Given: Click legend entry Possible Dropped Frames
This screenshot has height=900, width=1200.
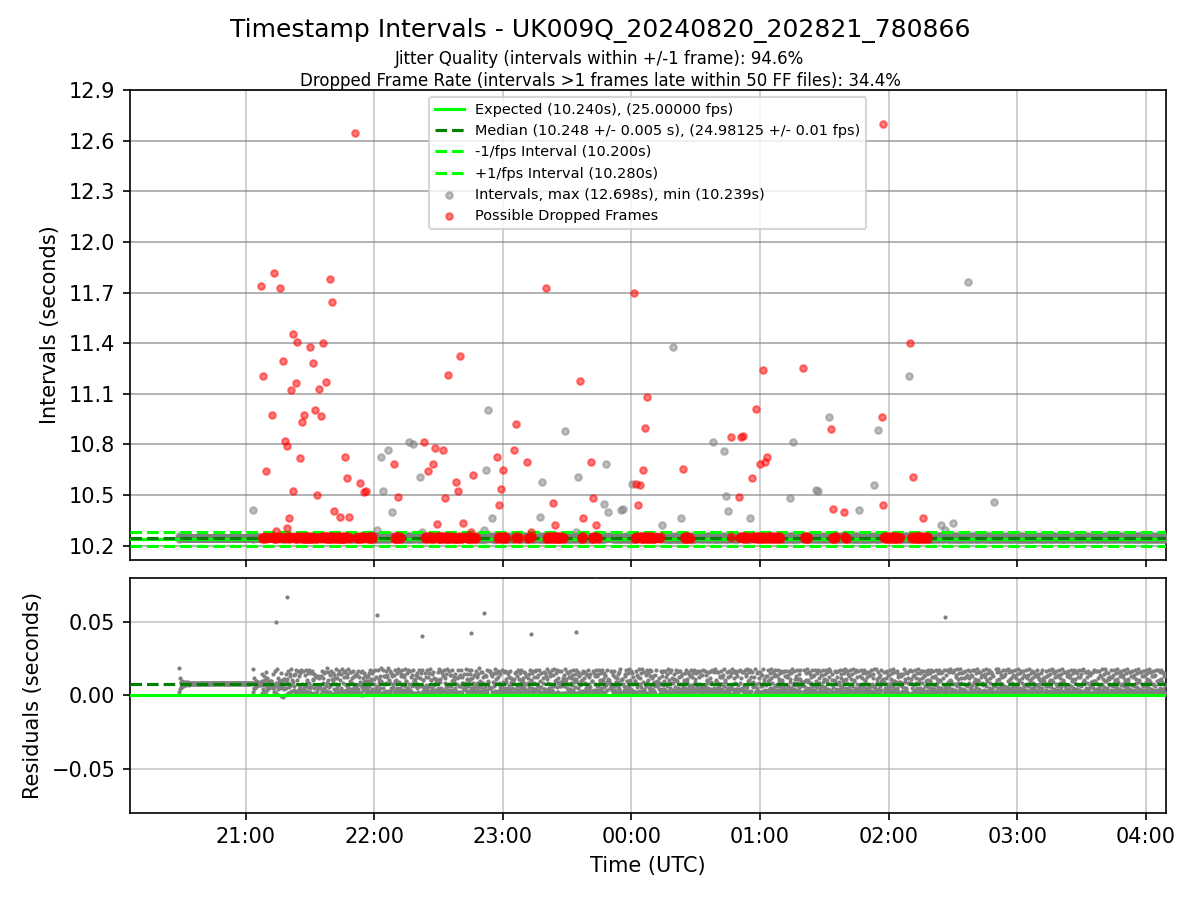Looking at the screenshot, I should click(566, 215).
